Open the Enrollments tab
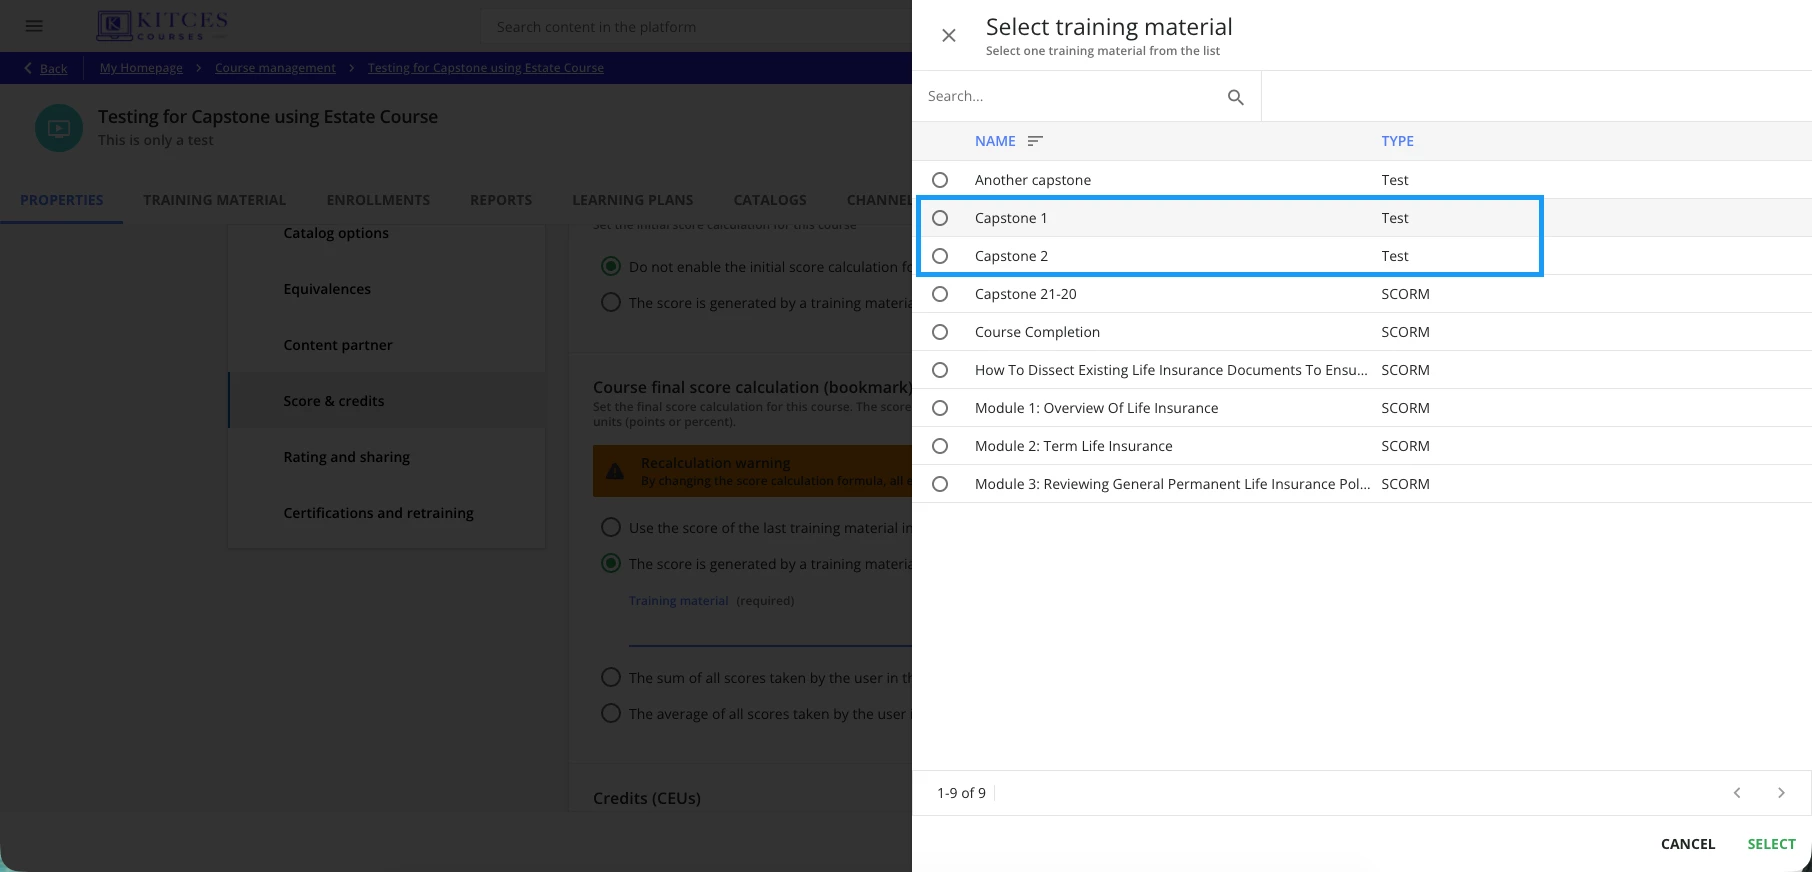The image size is (1812, 872). [x=378, y=200]
